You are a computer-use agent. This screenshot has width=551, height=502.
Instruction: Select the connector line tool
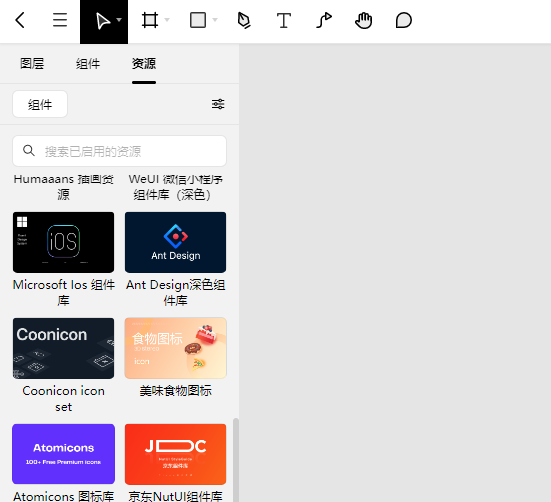324,20
